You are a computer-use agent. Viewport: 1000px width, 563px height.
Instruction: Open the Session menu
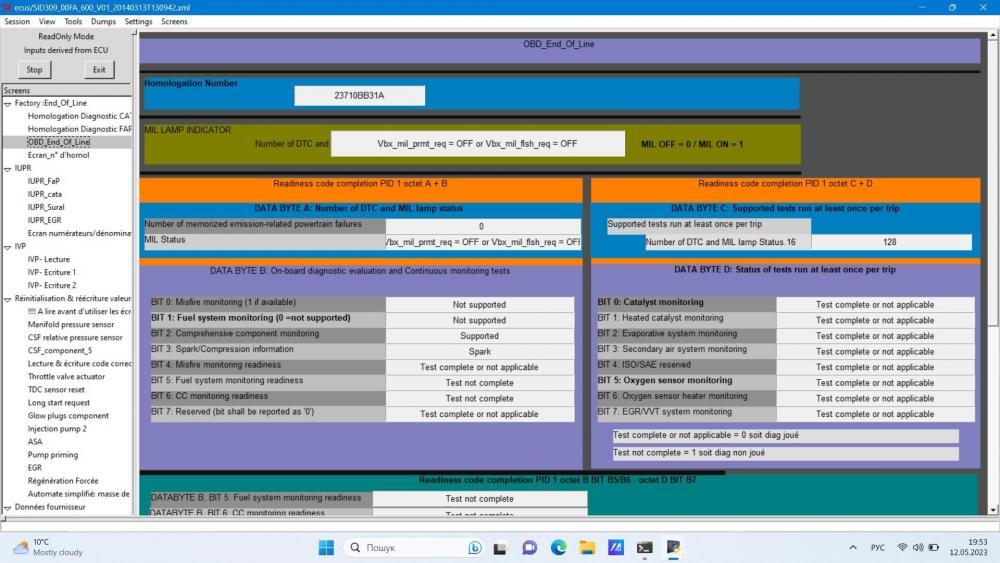pyautogui.click(x=17, y=22)
